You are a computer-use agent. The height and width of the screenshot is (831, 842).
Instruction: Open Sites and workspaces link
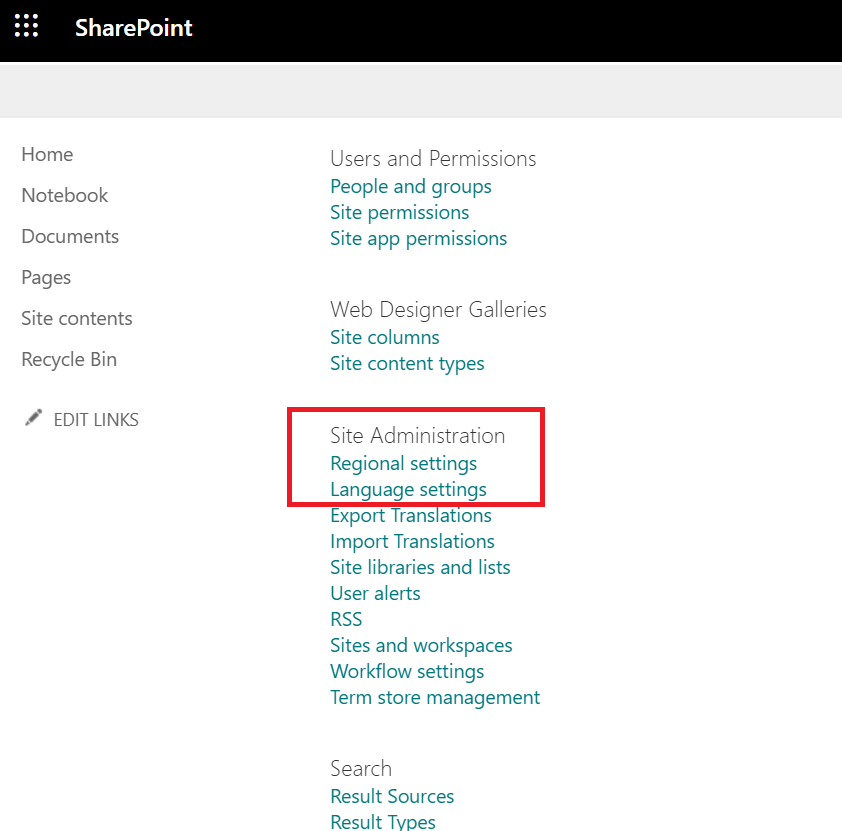421,646
